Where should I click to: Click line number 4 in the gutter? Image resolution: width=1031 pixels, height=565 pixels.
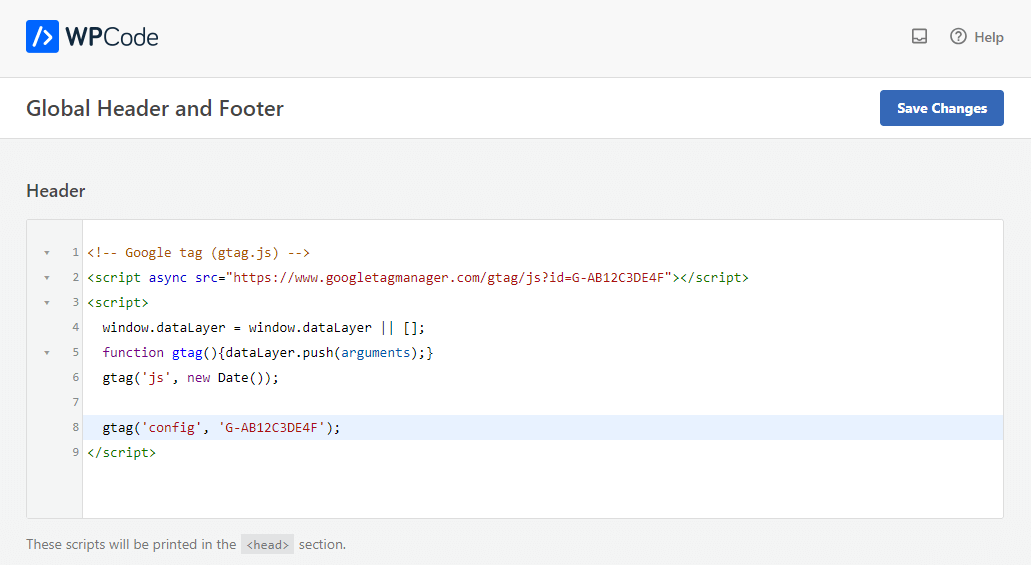point(76,328)
